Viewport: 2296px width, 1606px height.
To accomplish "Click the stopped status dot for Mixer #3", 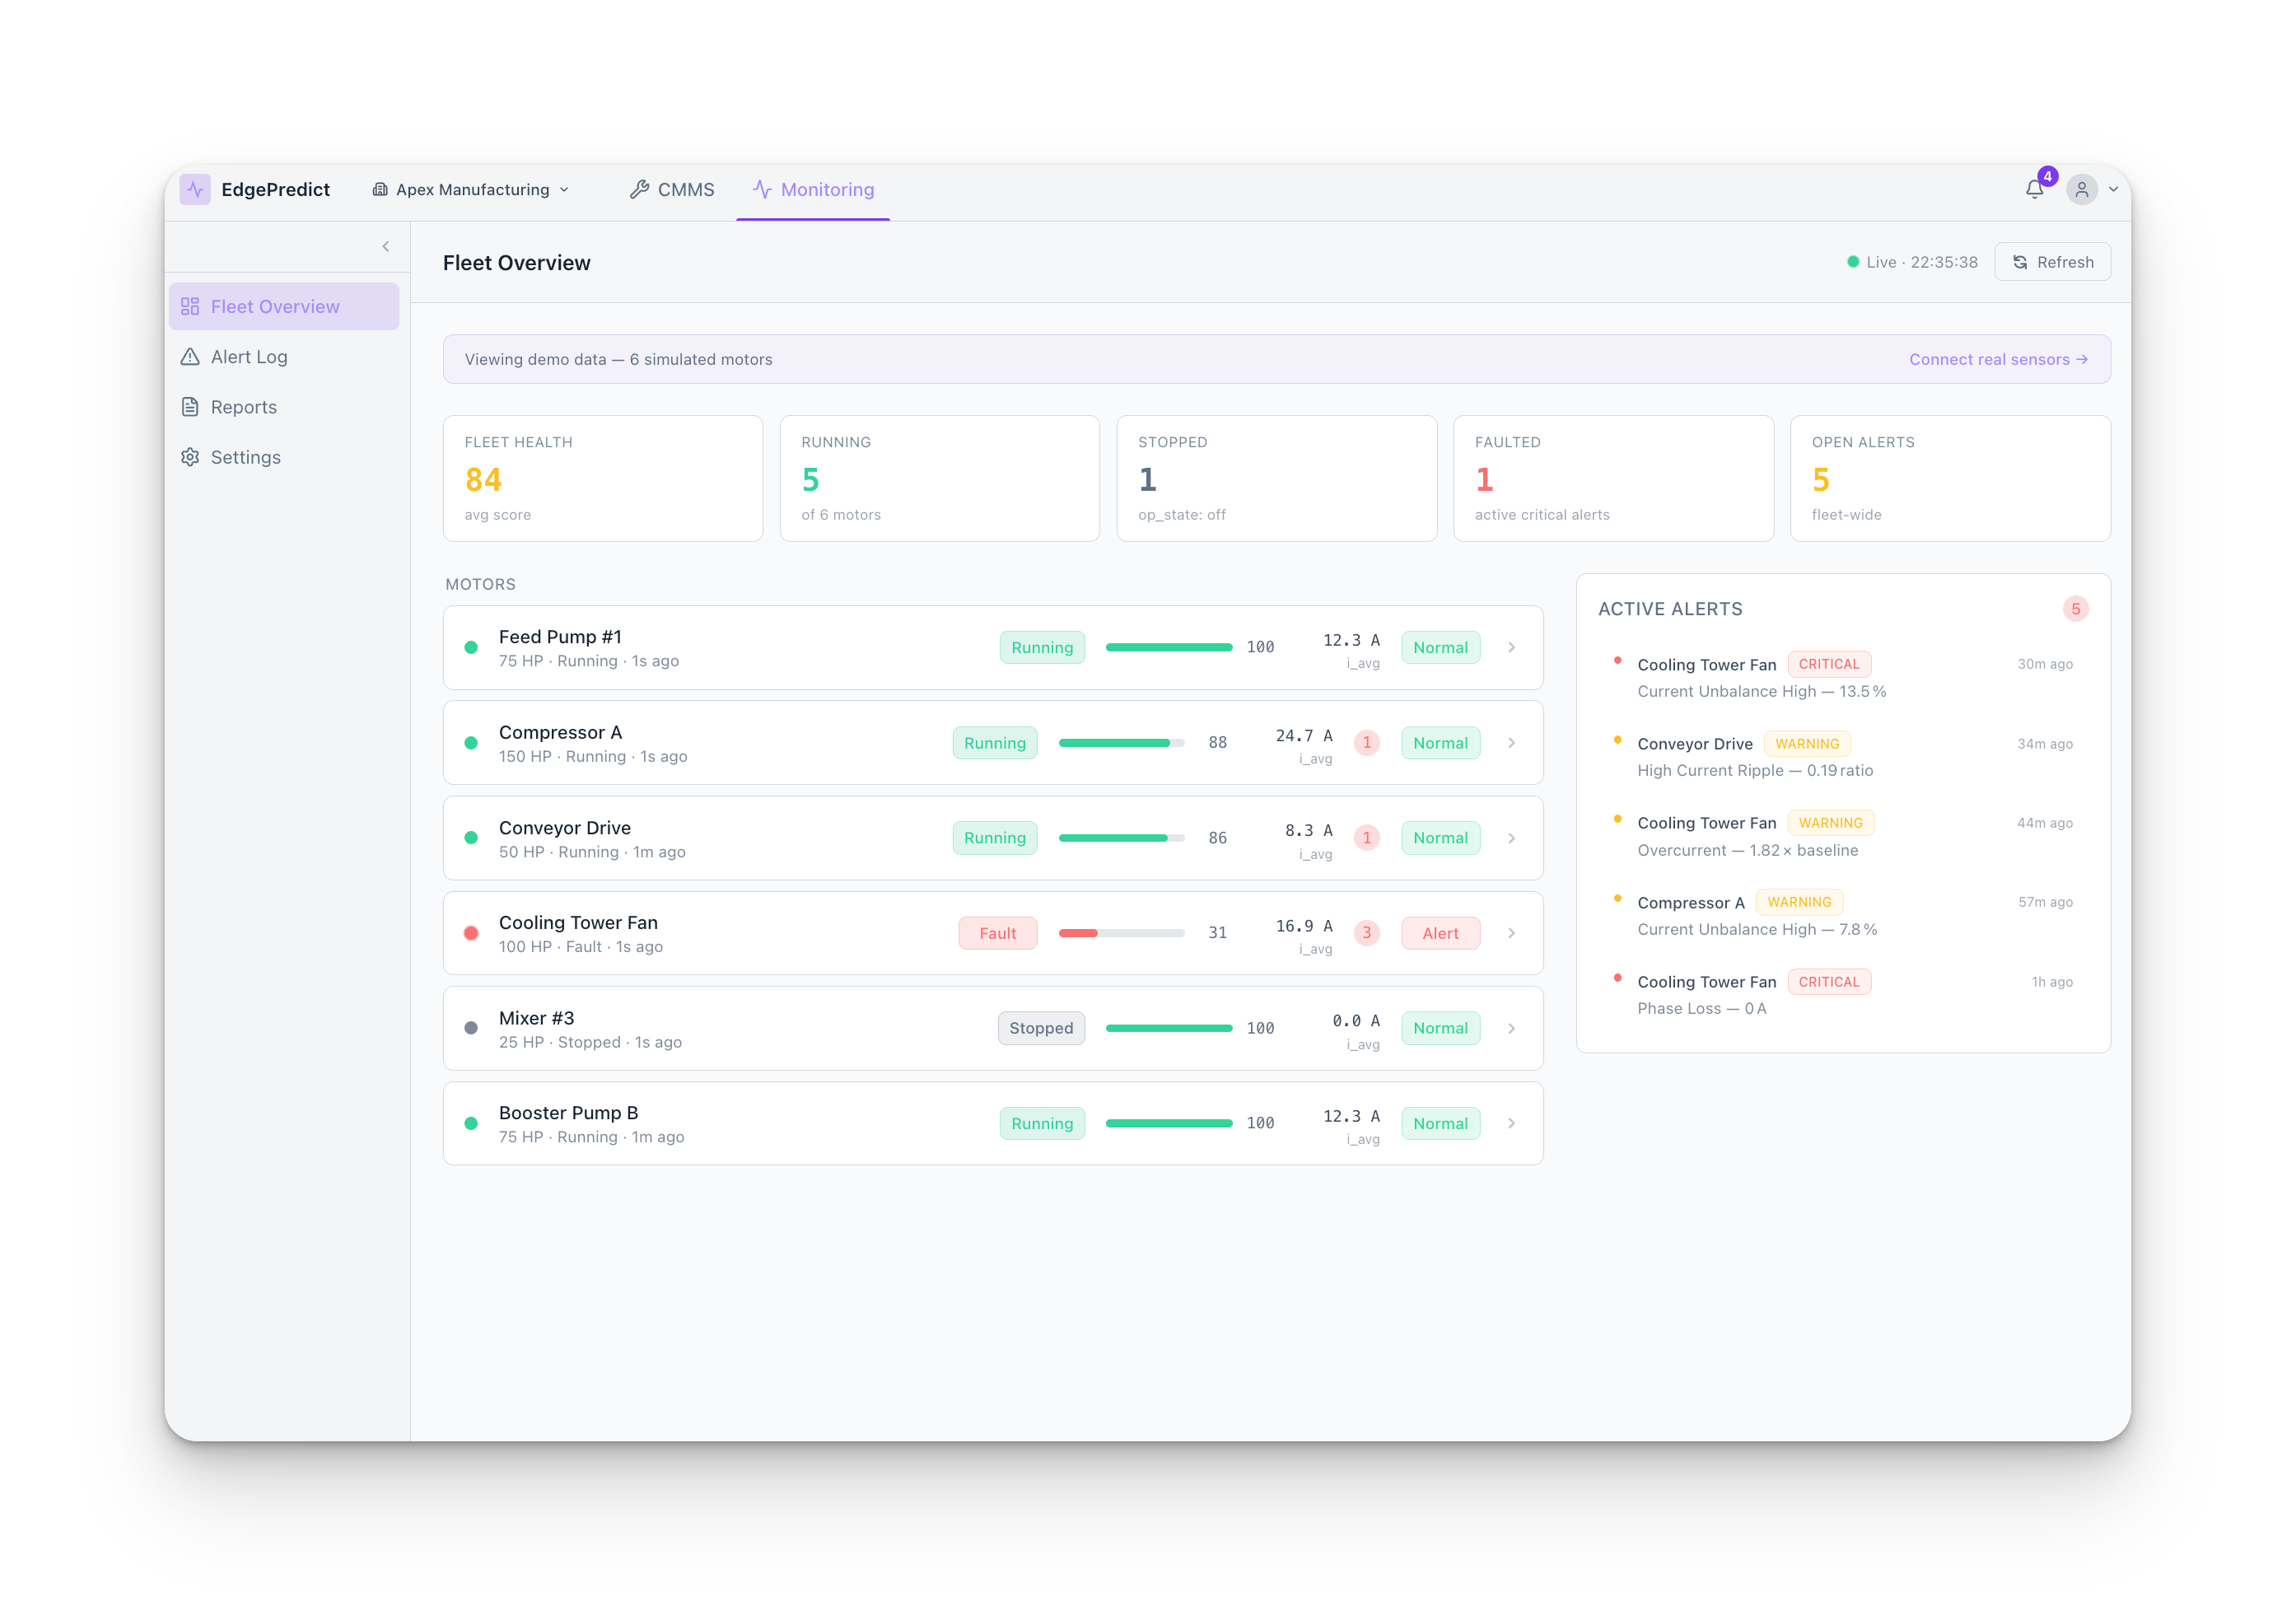I will (471, 1028).
